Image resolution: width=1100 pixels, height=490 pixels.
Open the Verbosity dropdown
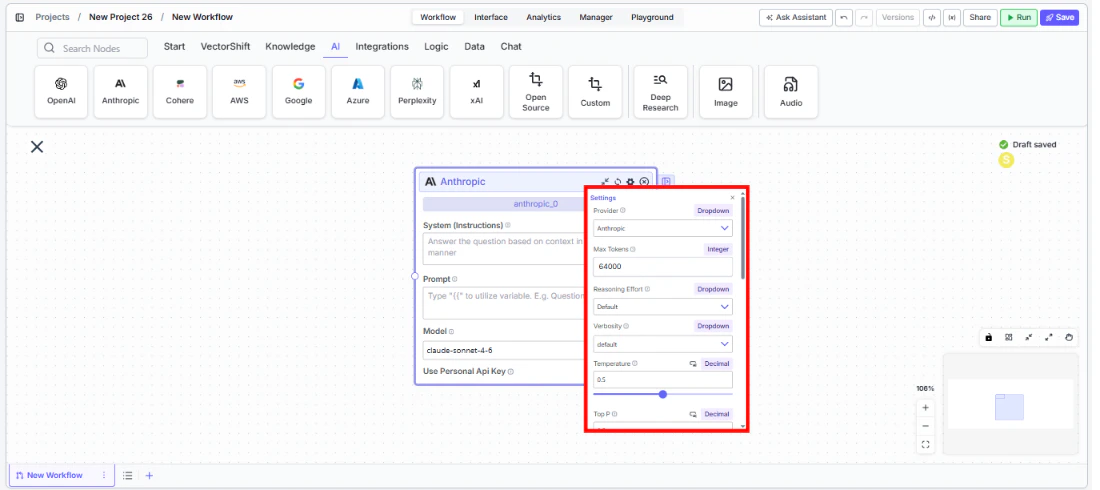(x=663, y=344)
